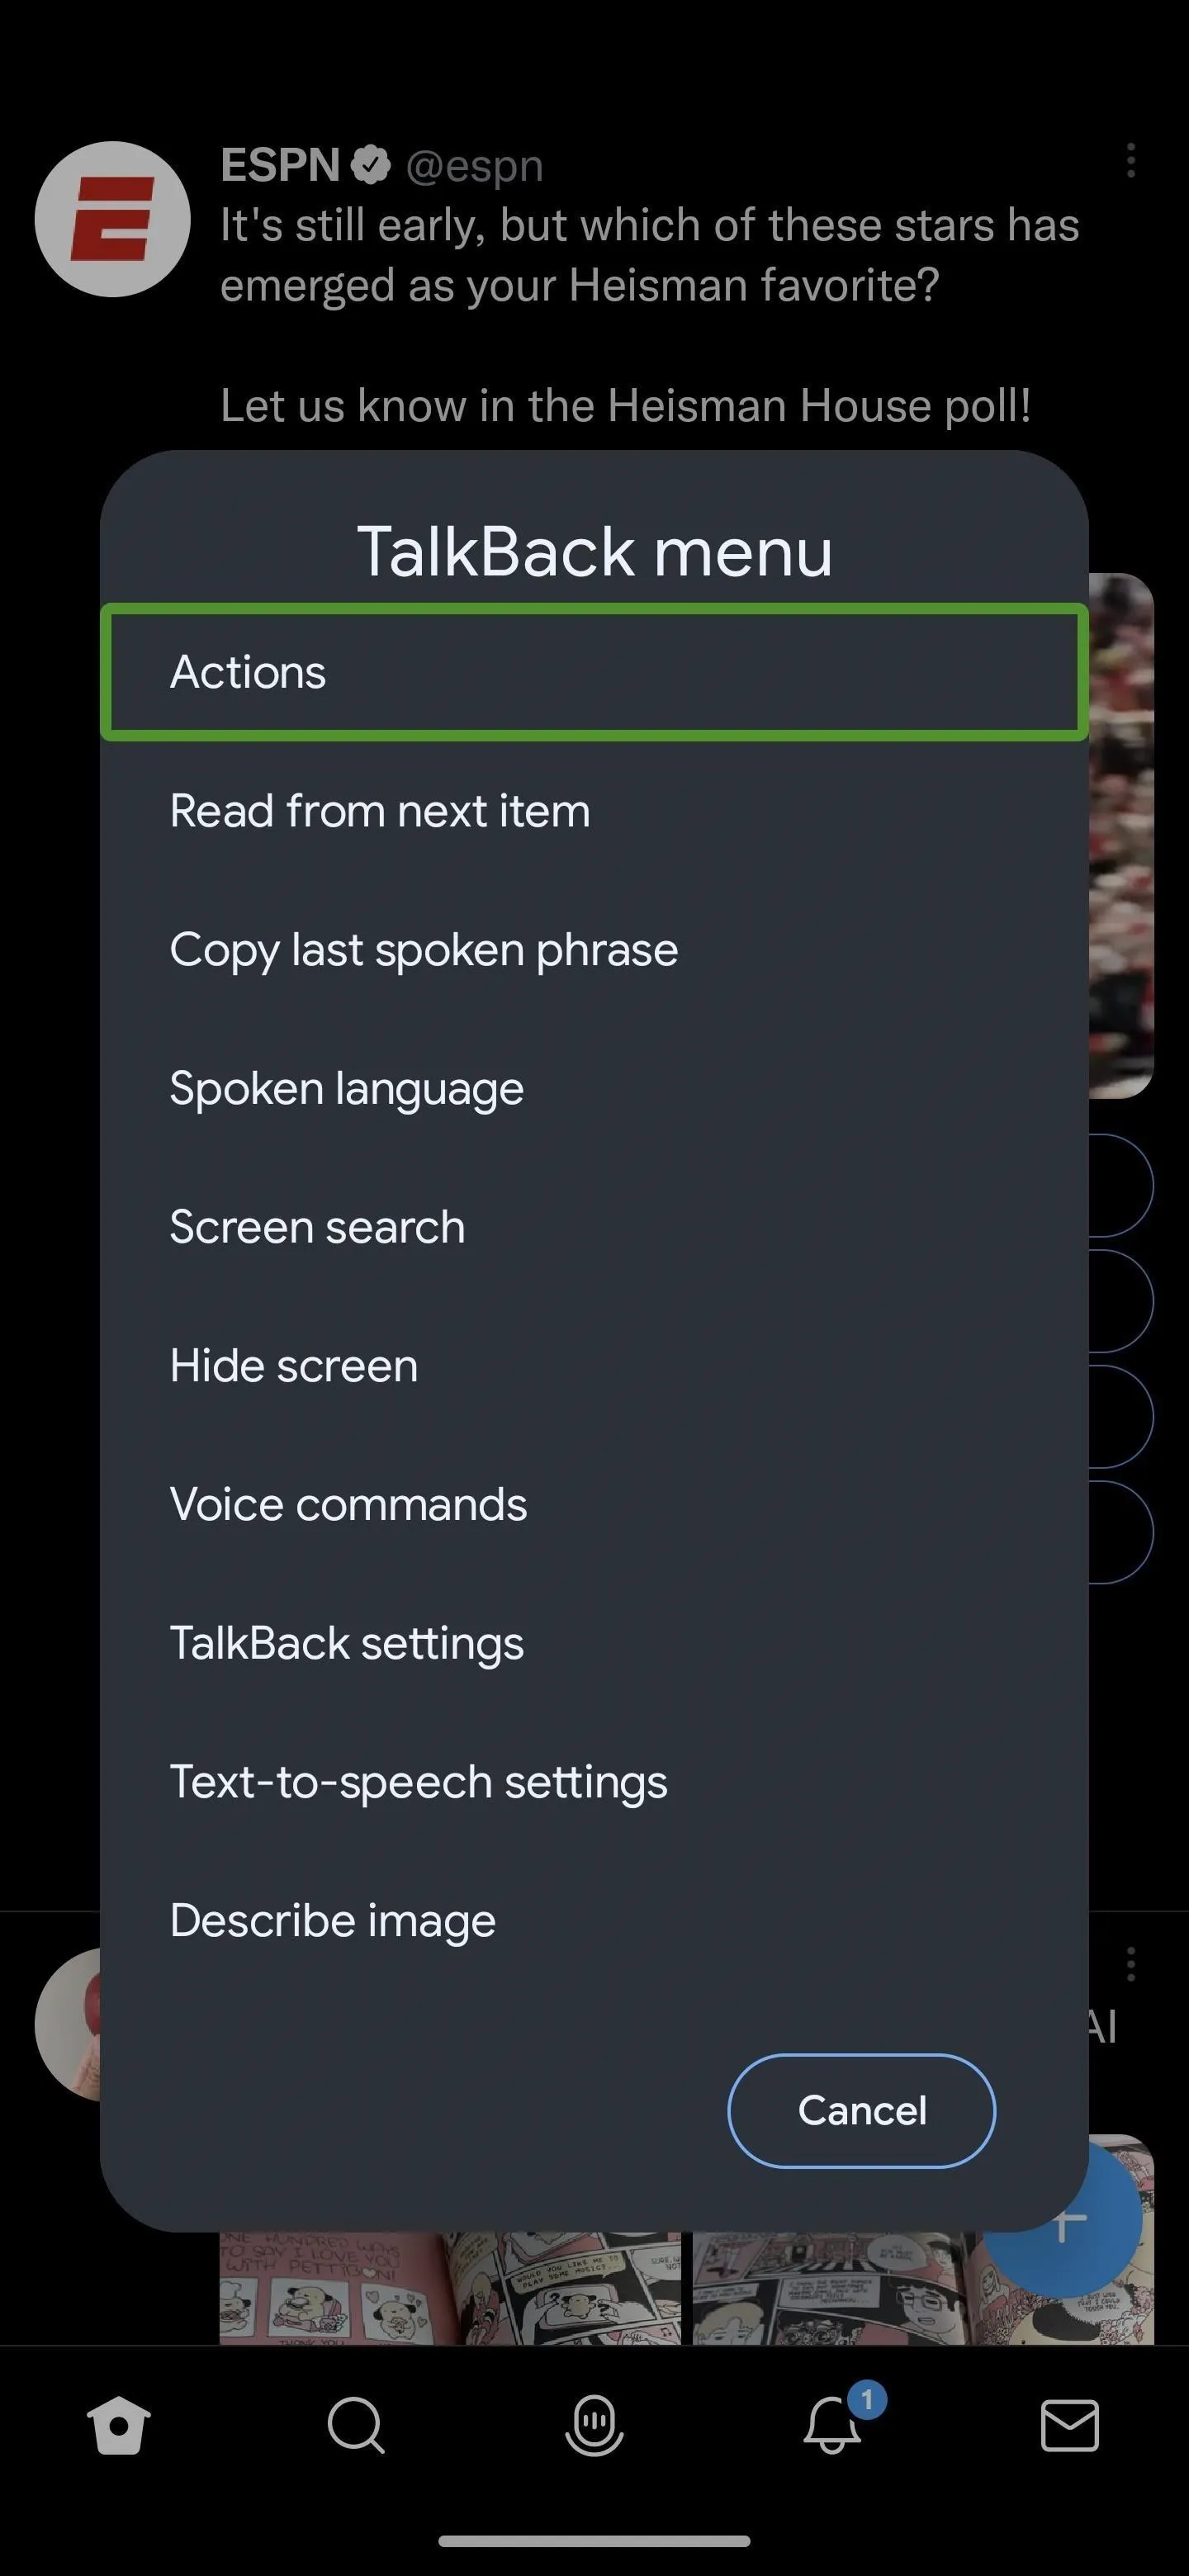Open second tweet's three-dot menu
This screenshot has height=2576, width=1189.
1131,1964
